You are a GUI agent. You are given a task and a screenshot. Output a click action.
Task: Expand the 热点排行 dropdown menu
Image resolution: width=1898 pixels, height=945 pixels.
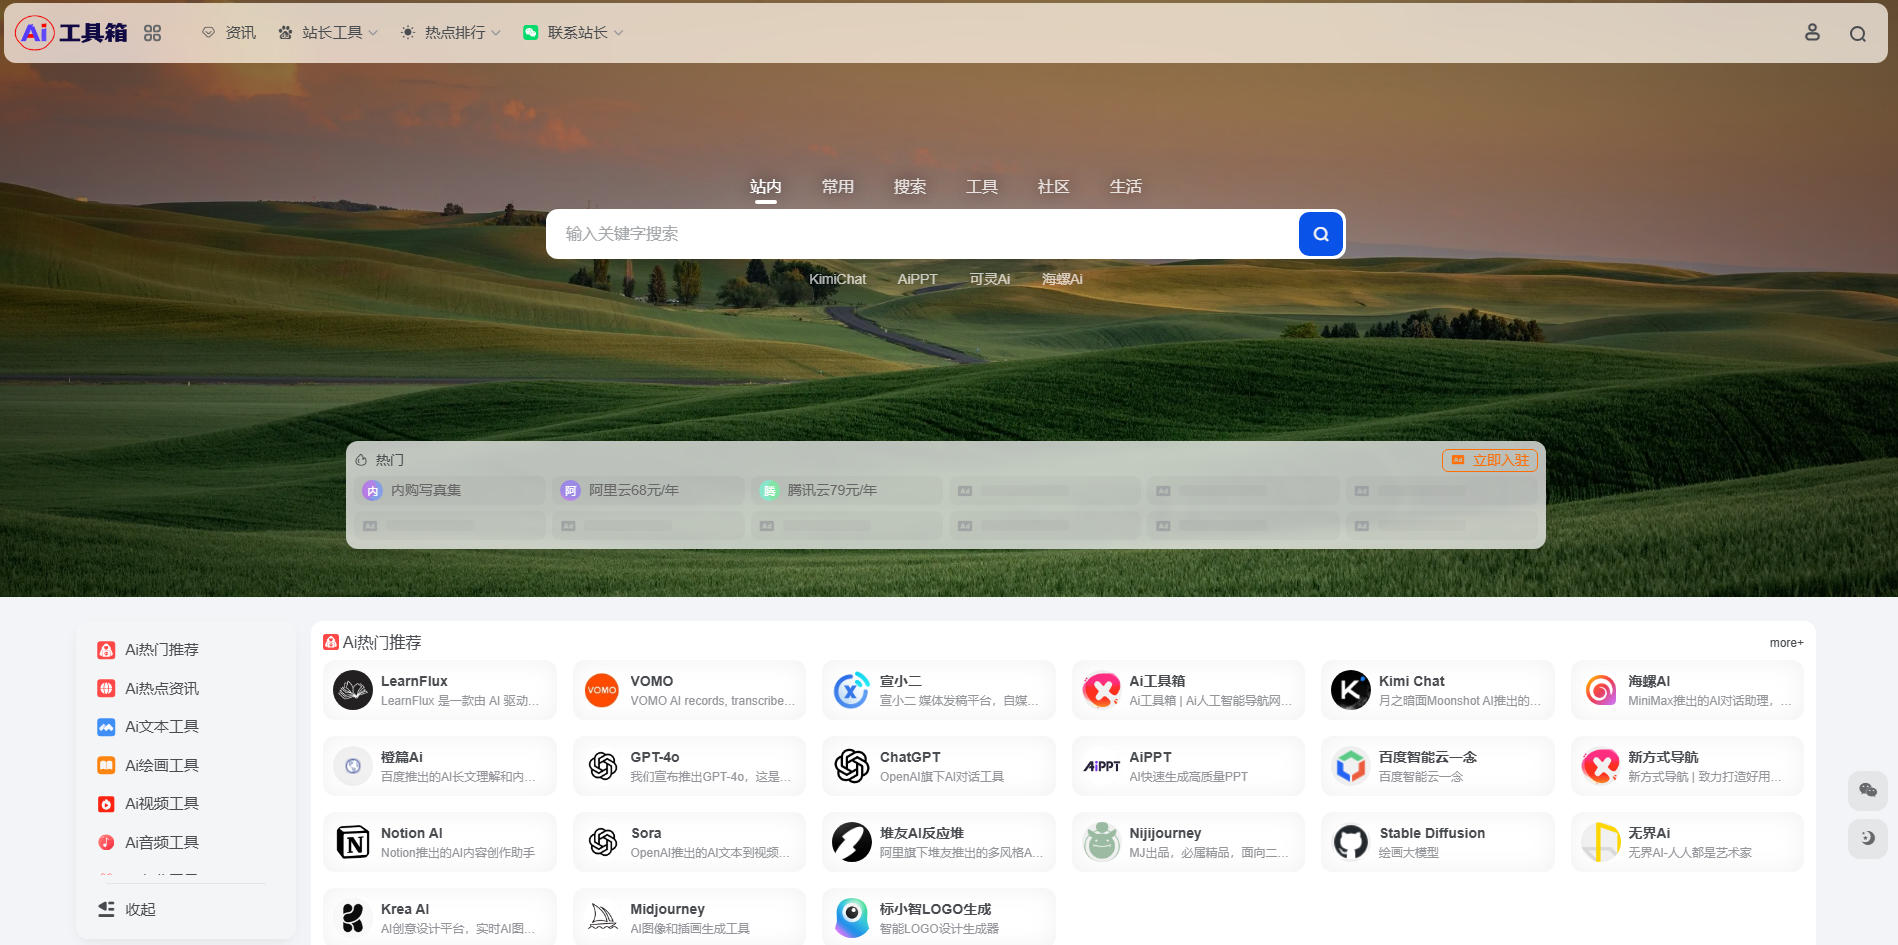[451, 33]
